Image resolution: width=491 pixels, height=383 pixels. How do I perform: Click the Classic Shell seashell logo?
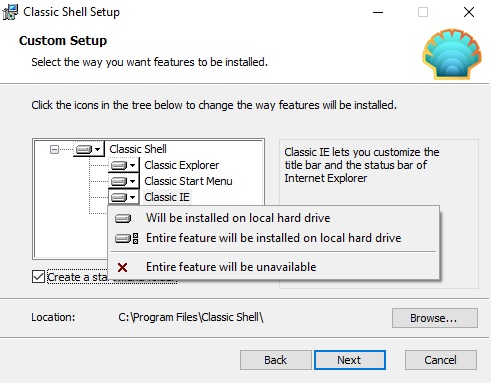(x=452, y=54)
